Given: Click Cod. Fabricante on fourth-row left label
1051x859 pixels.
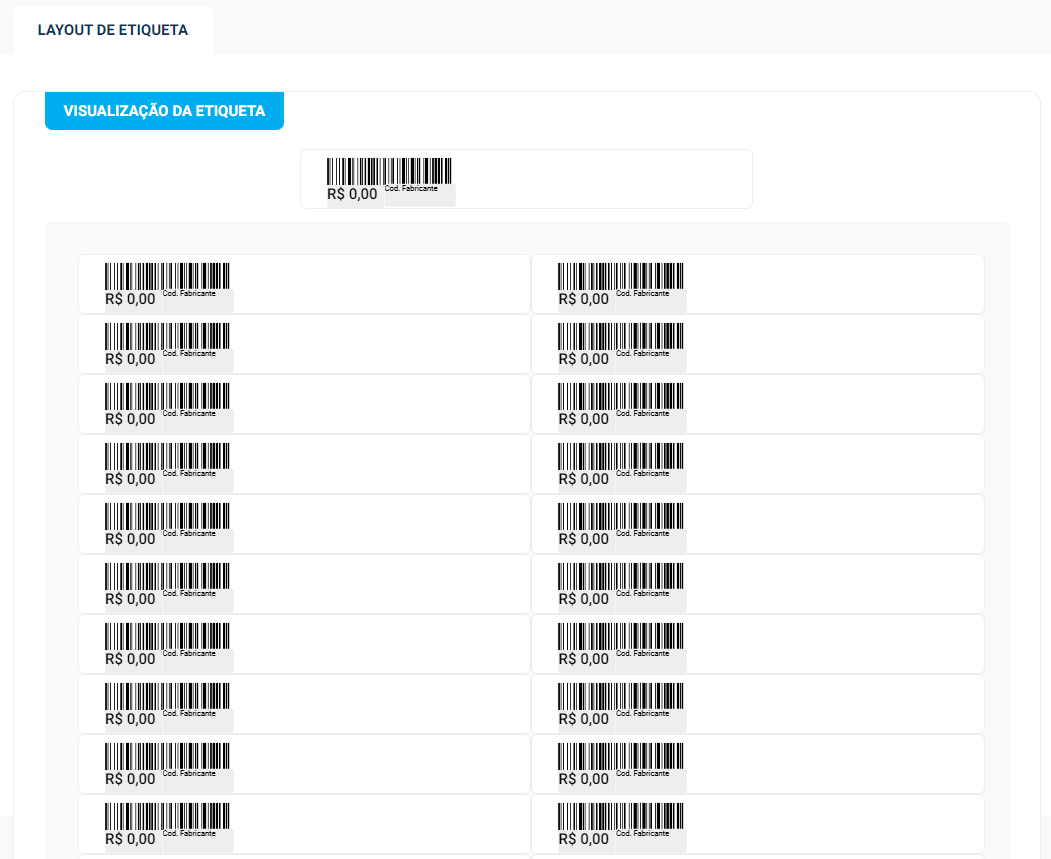Looking at the screenshot, I should tap(189, 473).
